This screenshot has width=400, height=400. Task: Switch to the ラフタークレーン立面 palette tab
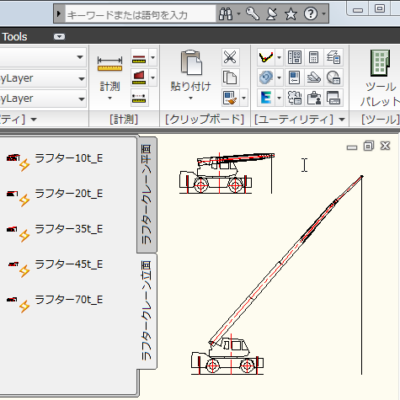pyautogui.click(x=147, y=311)
